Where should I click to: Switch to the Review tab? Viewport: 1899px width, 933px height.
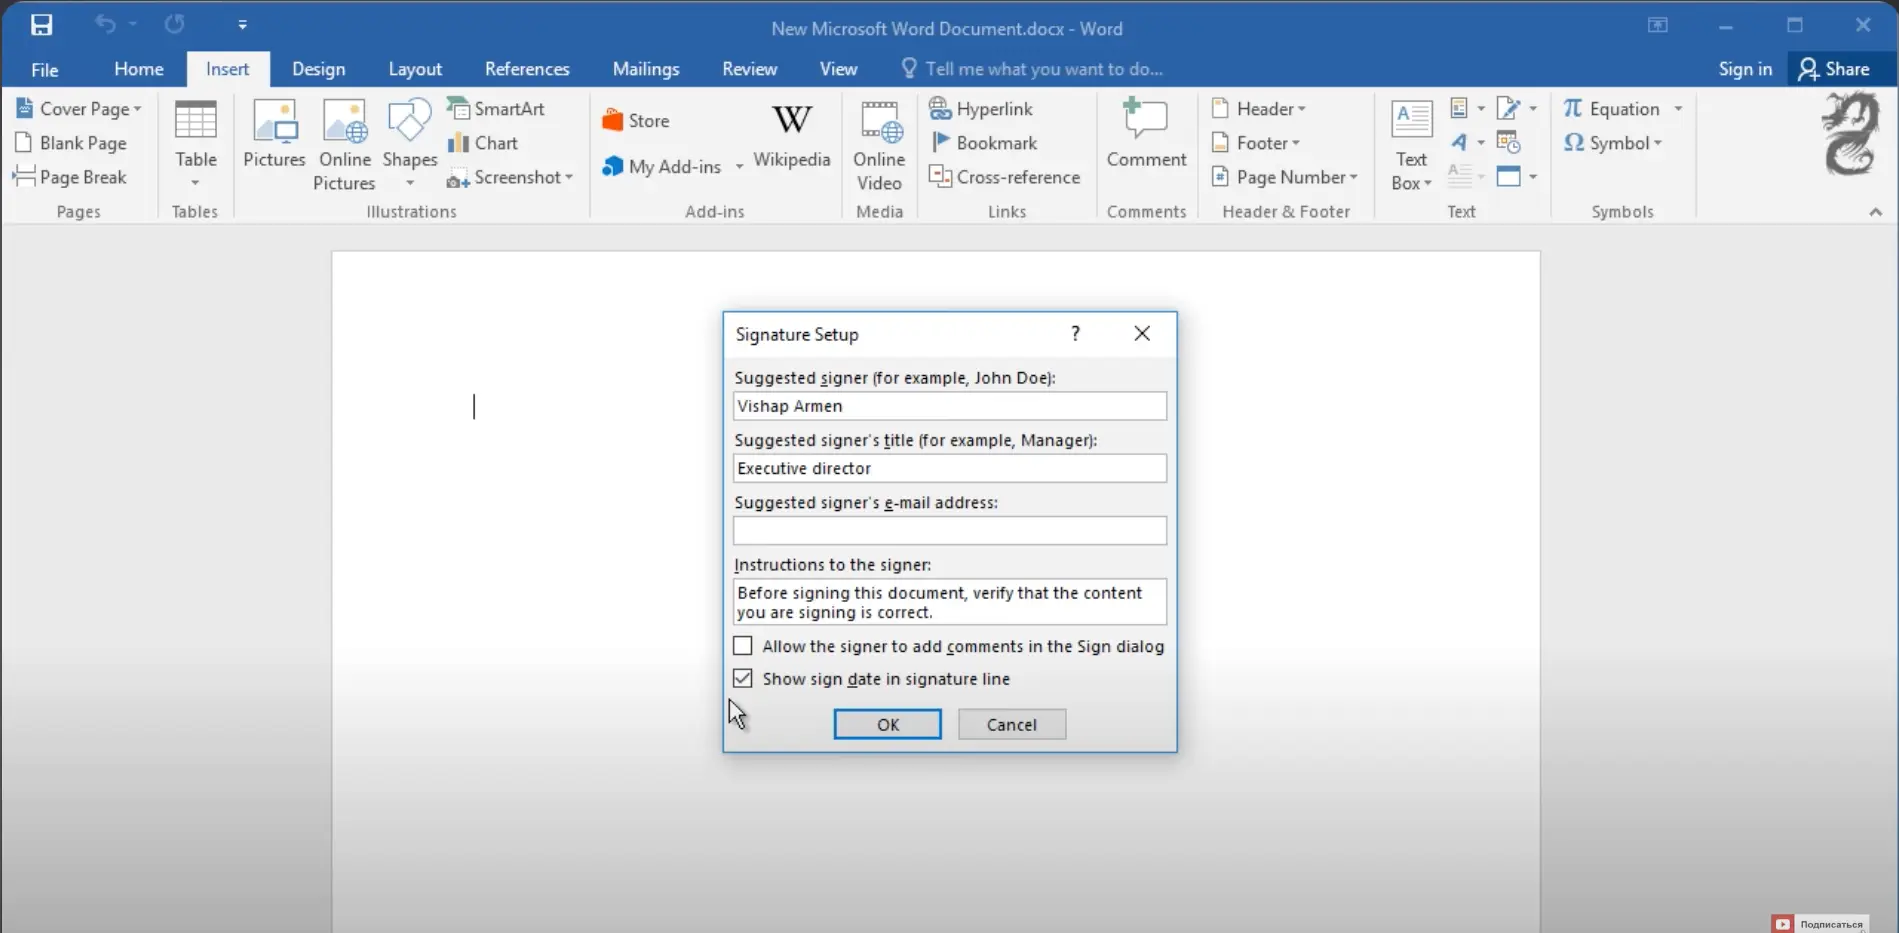749,69
